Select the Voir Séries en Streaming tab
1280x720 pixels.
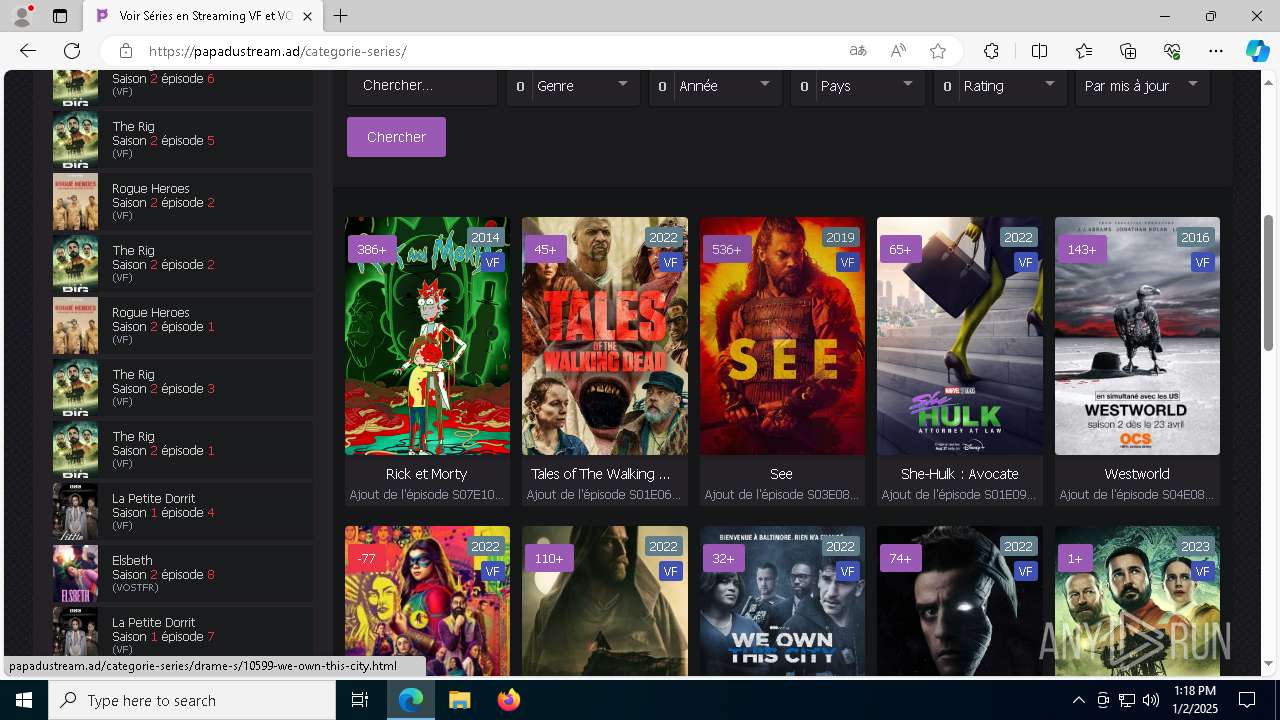[x=203, y=16]
